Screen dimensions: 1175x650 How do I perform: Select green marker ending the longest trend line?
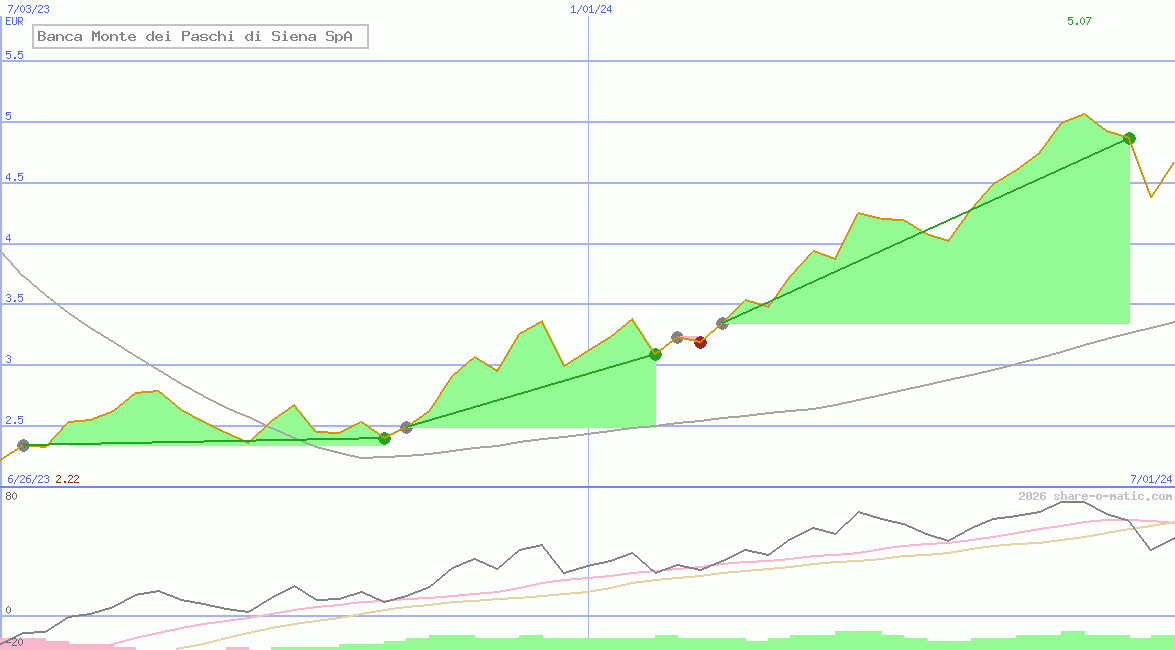[x=1130, y=138]
